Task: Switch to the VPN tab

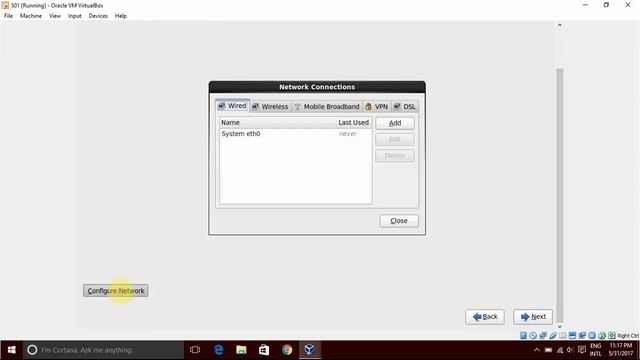Action: (x=377, y=107)
